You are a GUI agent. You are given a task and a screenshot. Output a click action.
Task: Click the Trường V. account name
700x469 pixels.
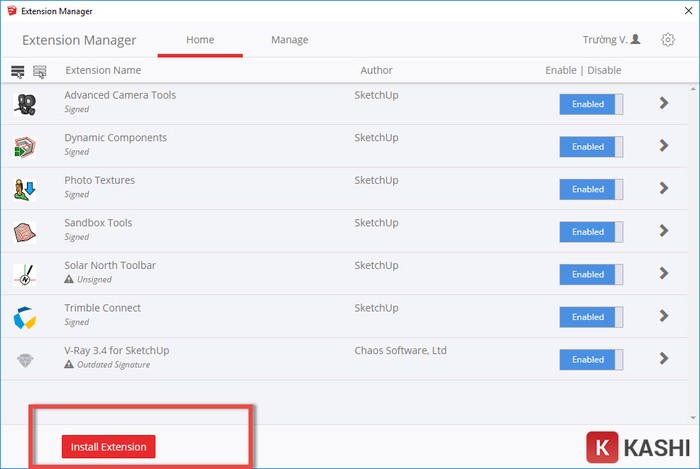(x=605, y=40)
